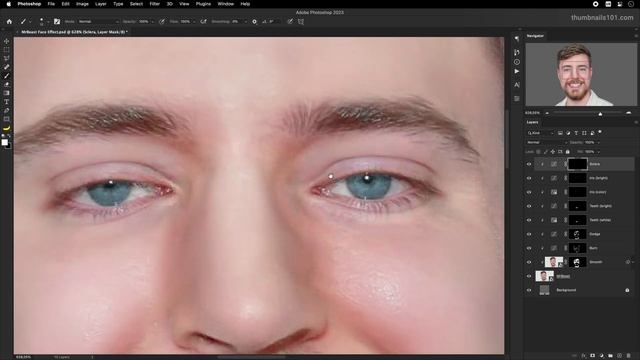Image resolution: width=640 pixels, height=360 pixels.
Task: Select the Pen tool
Action: [7, 111]
